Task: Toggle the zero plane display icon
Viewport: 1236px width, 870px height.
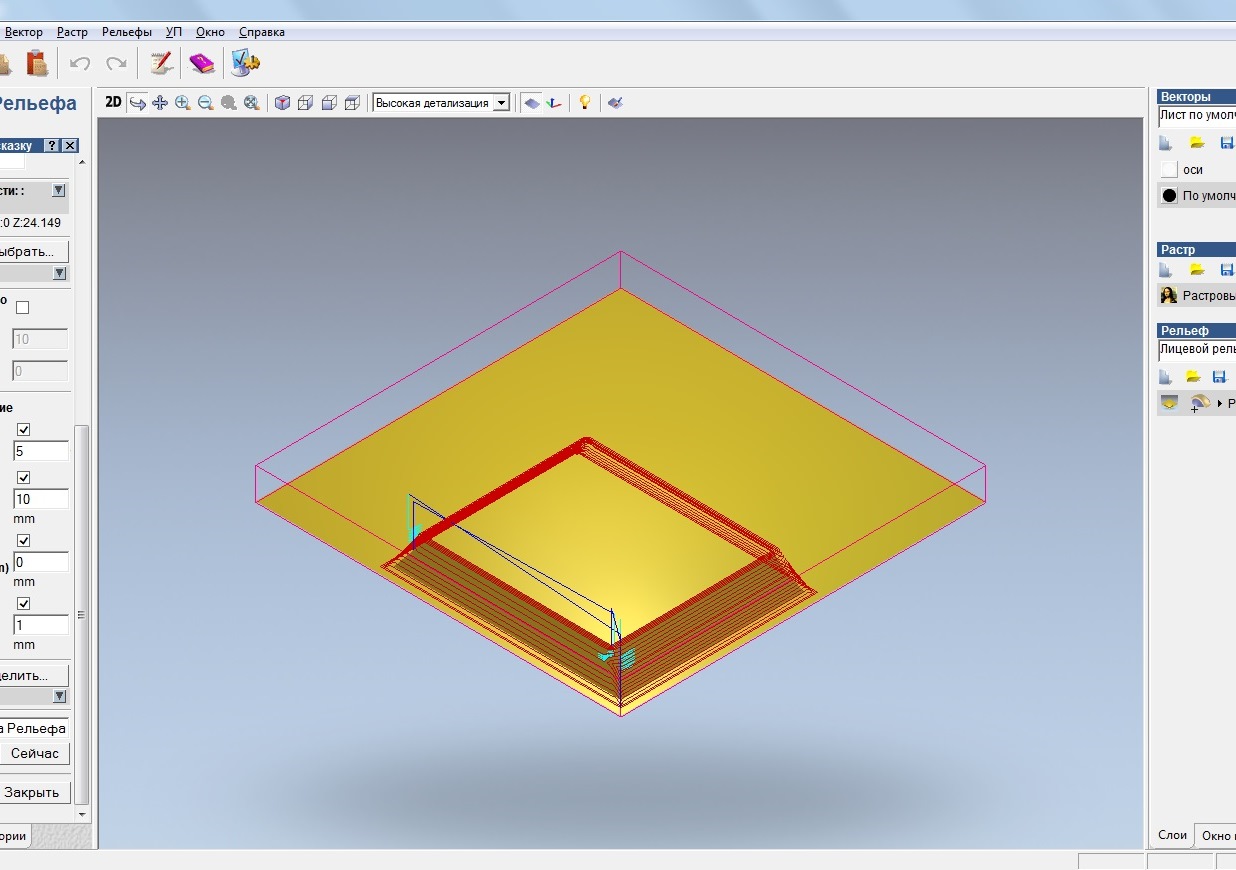Action: click(x=532, y=102)
